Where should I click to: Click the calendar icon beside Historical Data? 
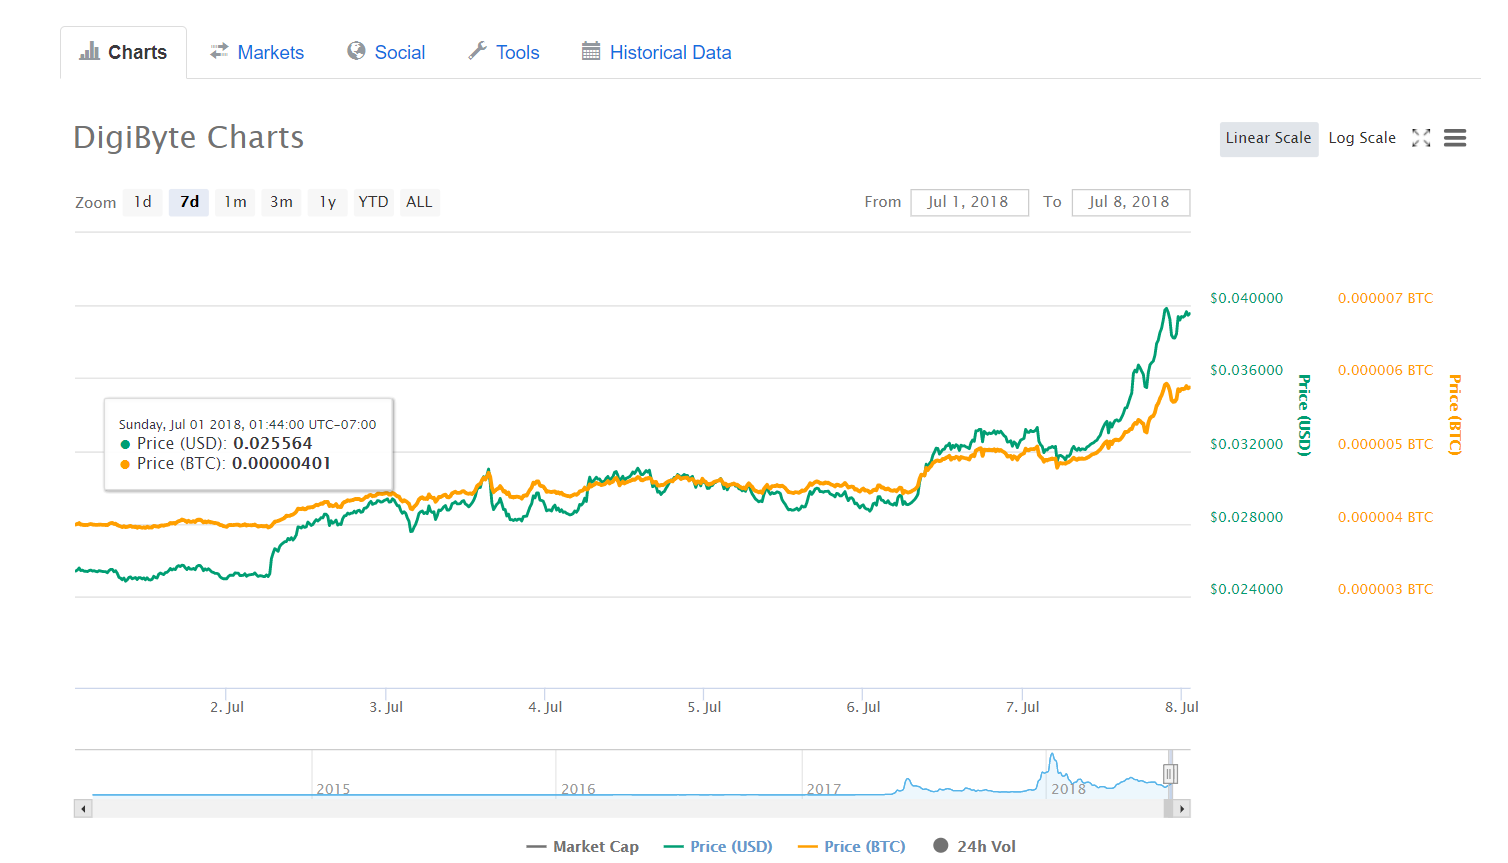point(591,51)
